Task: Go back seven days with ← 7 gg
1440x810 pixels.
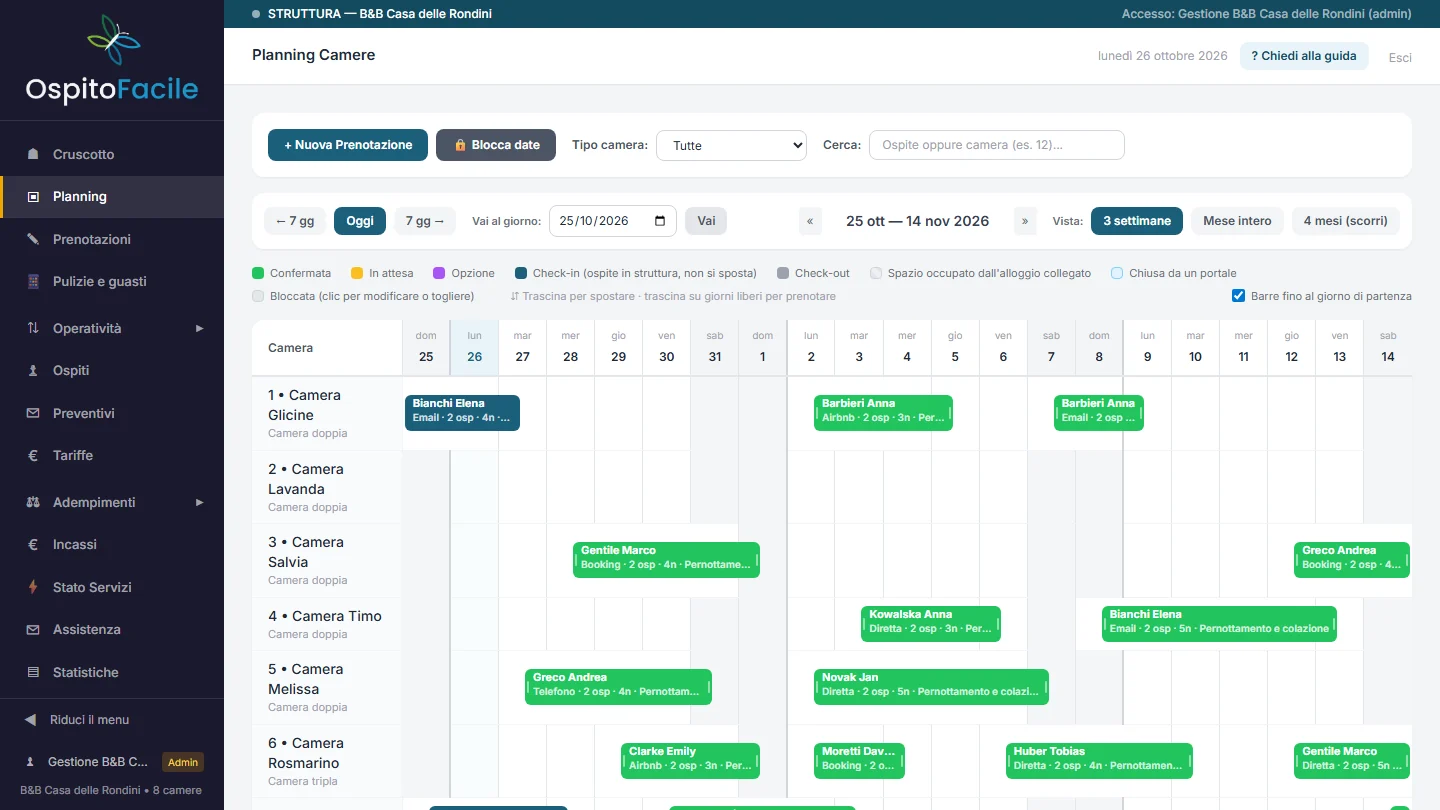Action: [x=295, y=221]
